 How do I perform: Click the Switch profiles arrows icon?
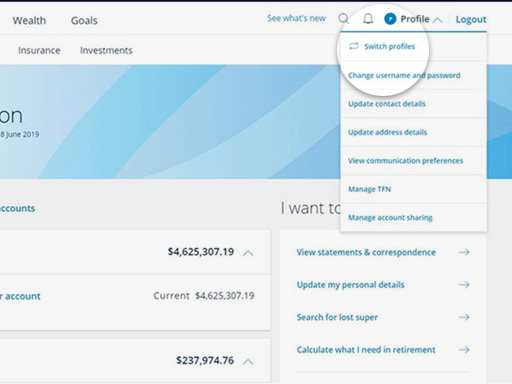click(354, 46)
